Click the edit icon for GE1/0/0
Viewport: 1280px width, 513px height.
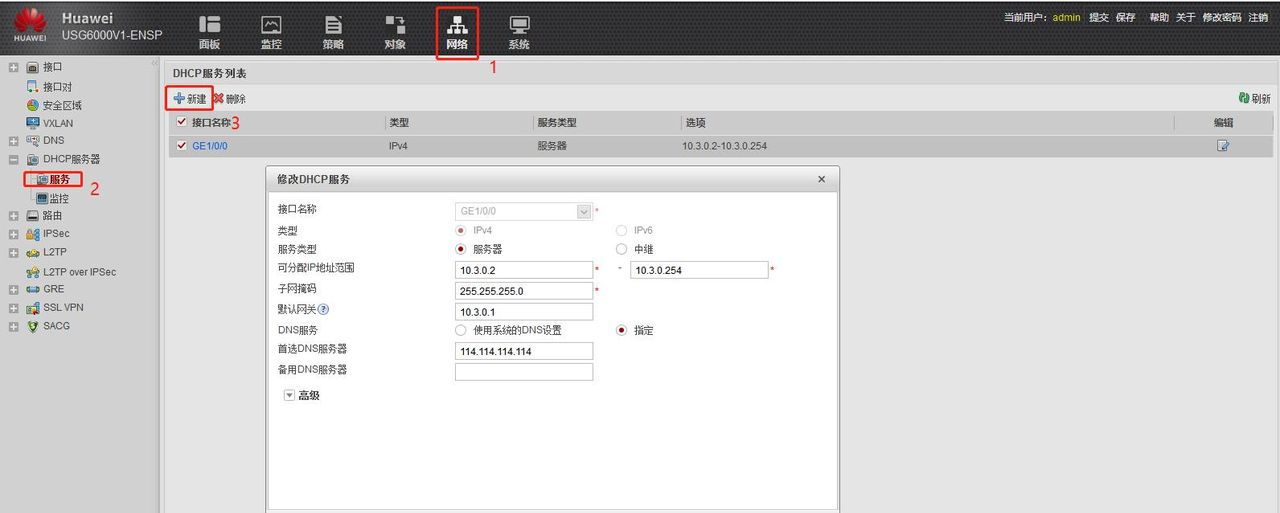[1223, 146]
